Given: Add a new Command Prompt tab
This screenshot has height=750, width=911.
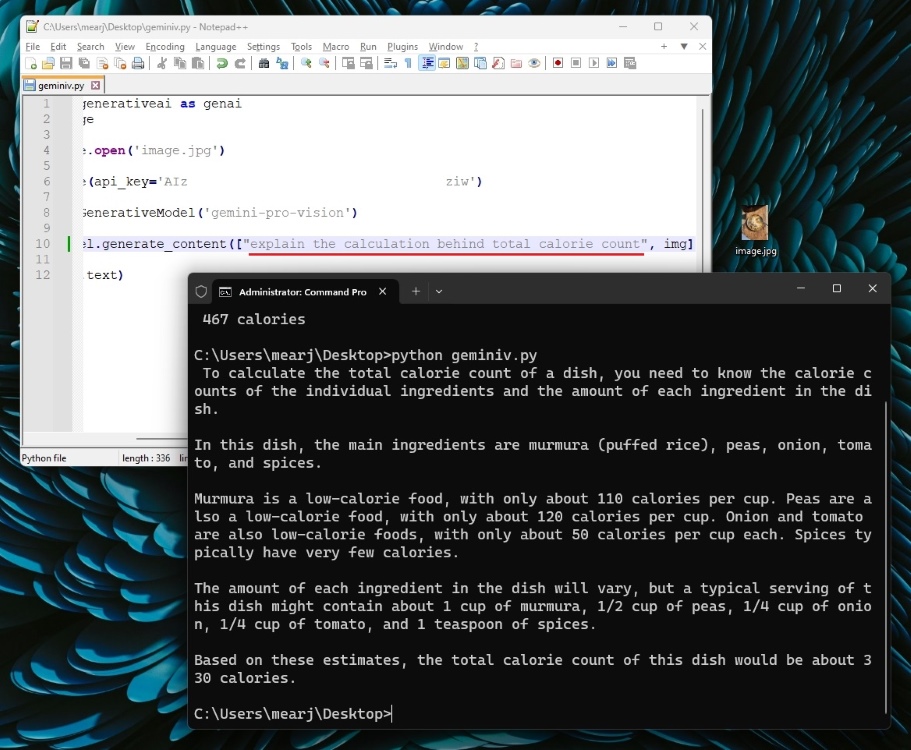Looking at the screenshot, I should [416, 291].
